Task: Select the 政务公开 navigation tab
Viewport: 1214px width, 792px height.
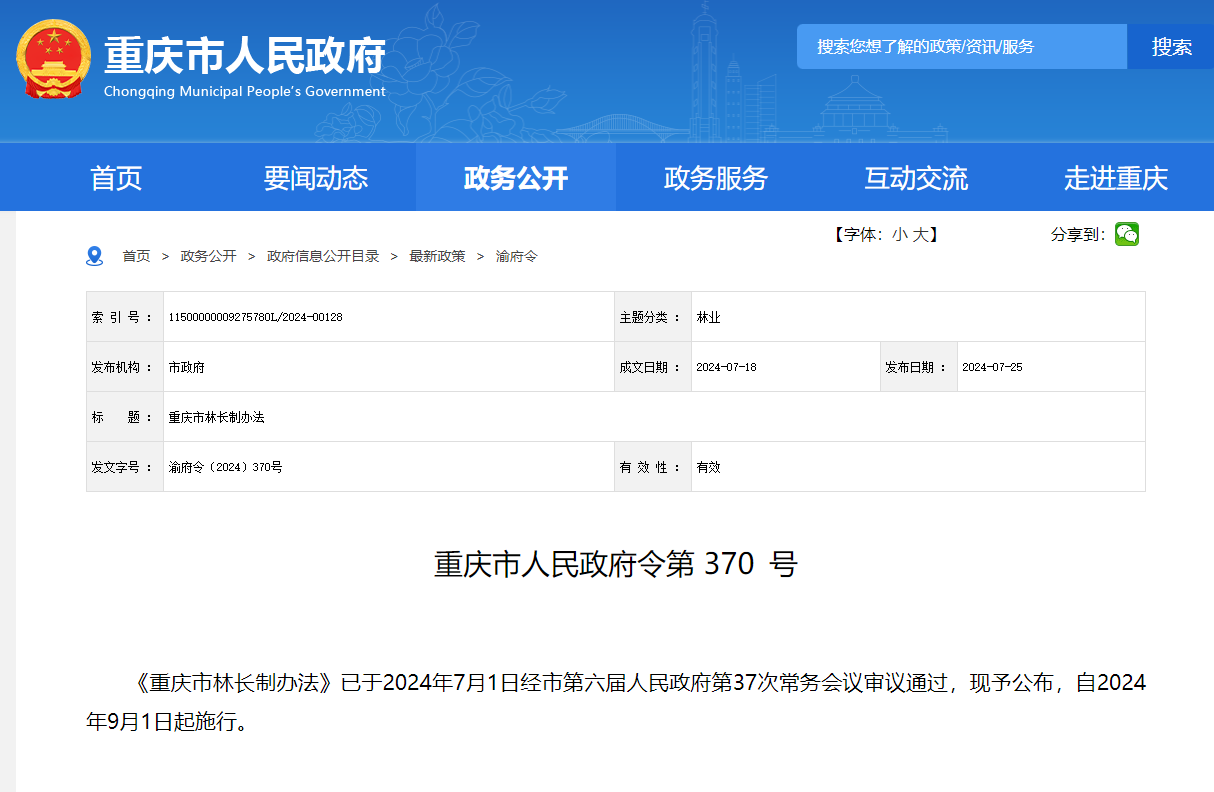Action: 516,178
